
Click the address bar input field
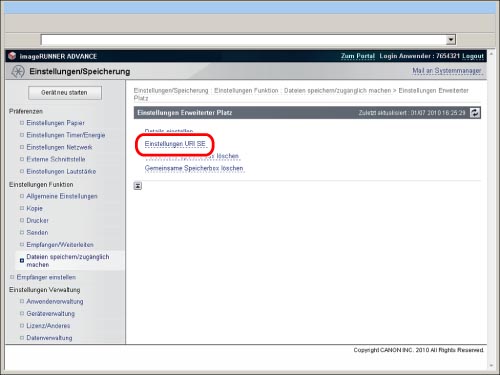click(x=243, y=40)
